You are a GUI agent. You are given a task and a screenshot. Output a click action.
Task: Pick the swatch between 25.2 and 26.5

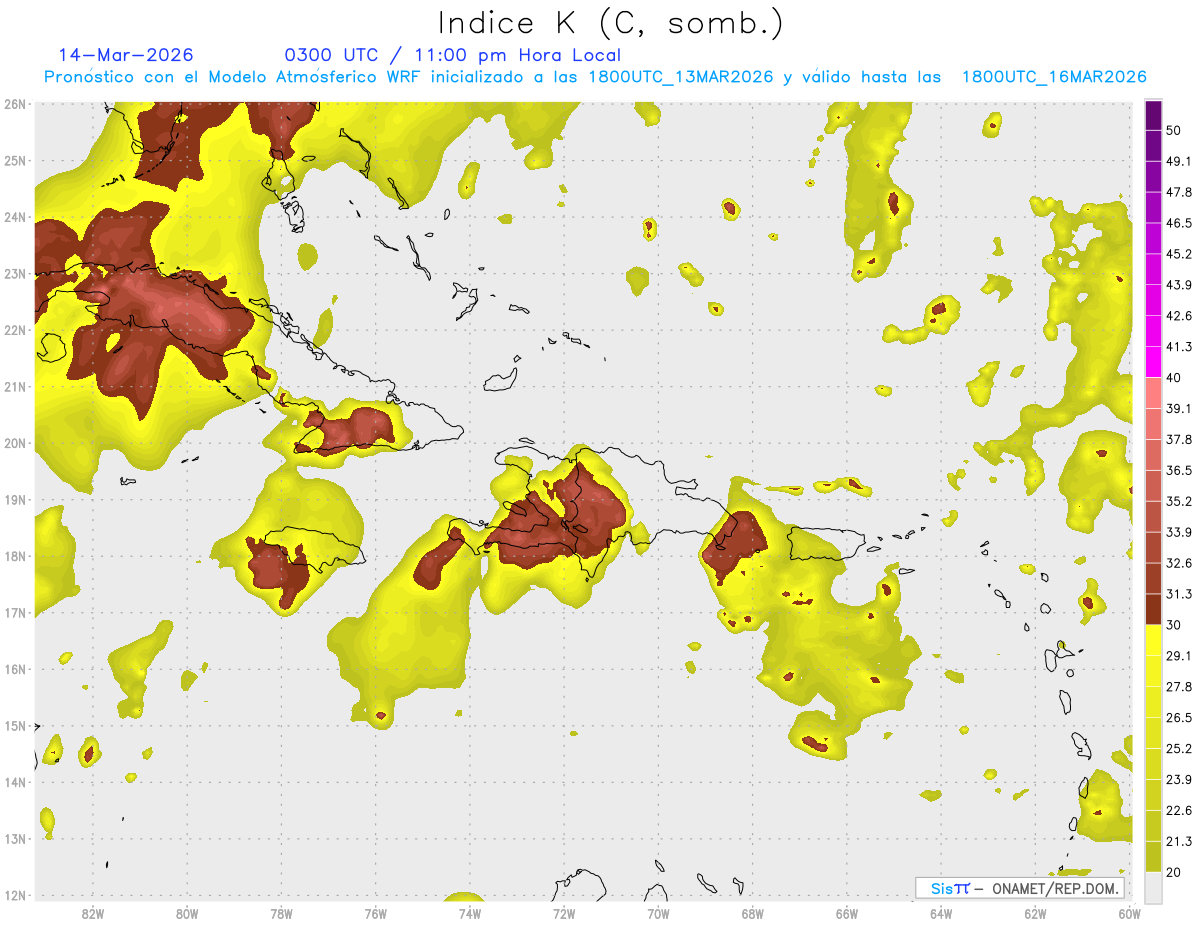point(1153,733)
